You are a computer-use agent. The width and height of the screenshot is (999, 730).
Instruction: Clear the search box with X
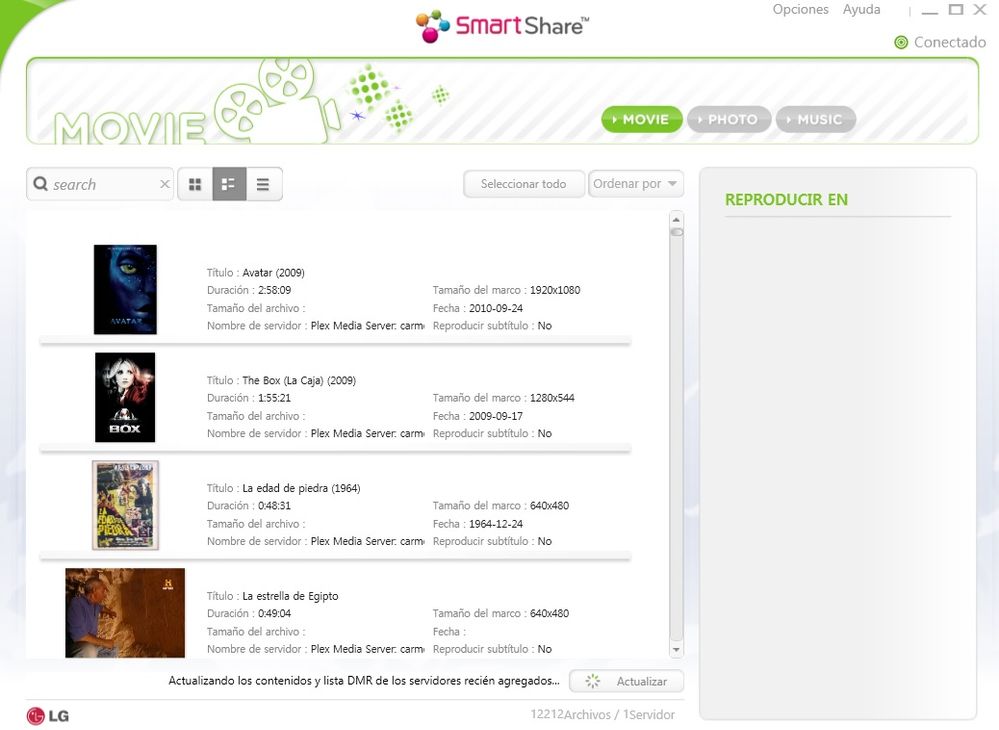pos(164,184)
